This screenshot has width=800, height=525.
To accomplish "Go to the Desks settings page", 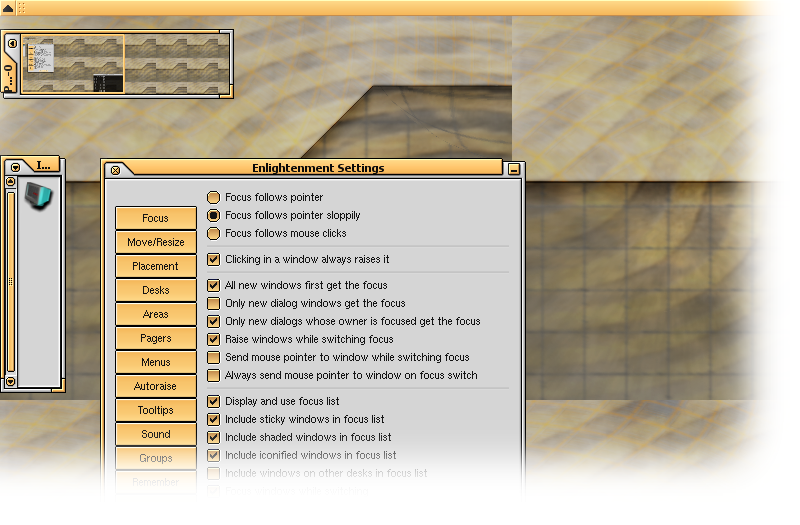I will pyautogui.click(x=156, y=290).
